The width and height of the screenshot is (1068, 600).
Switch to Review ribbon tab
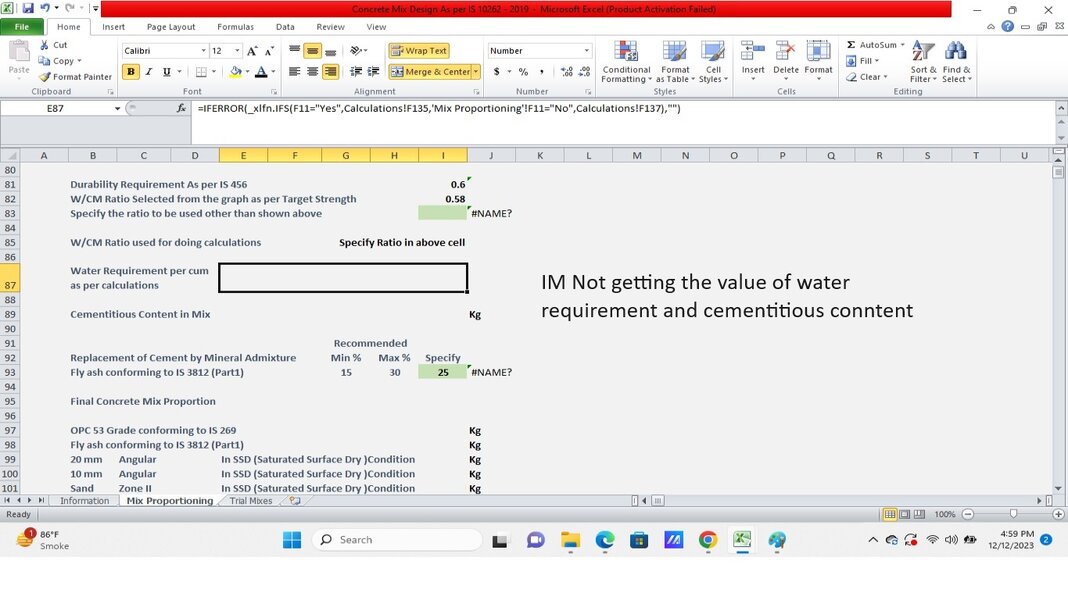(x=330, y=27)
